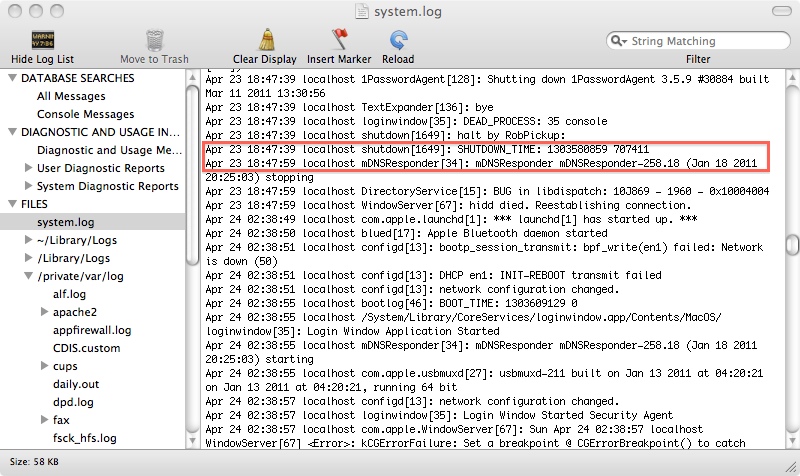800x476 pixels.
Task: Select All Messages in sidebar
Action: (71, 96)
